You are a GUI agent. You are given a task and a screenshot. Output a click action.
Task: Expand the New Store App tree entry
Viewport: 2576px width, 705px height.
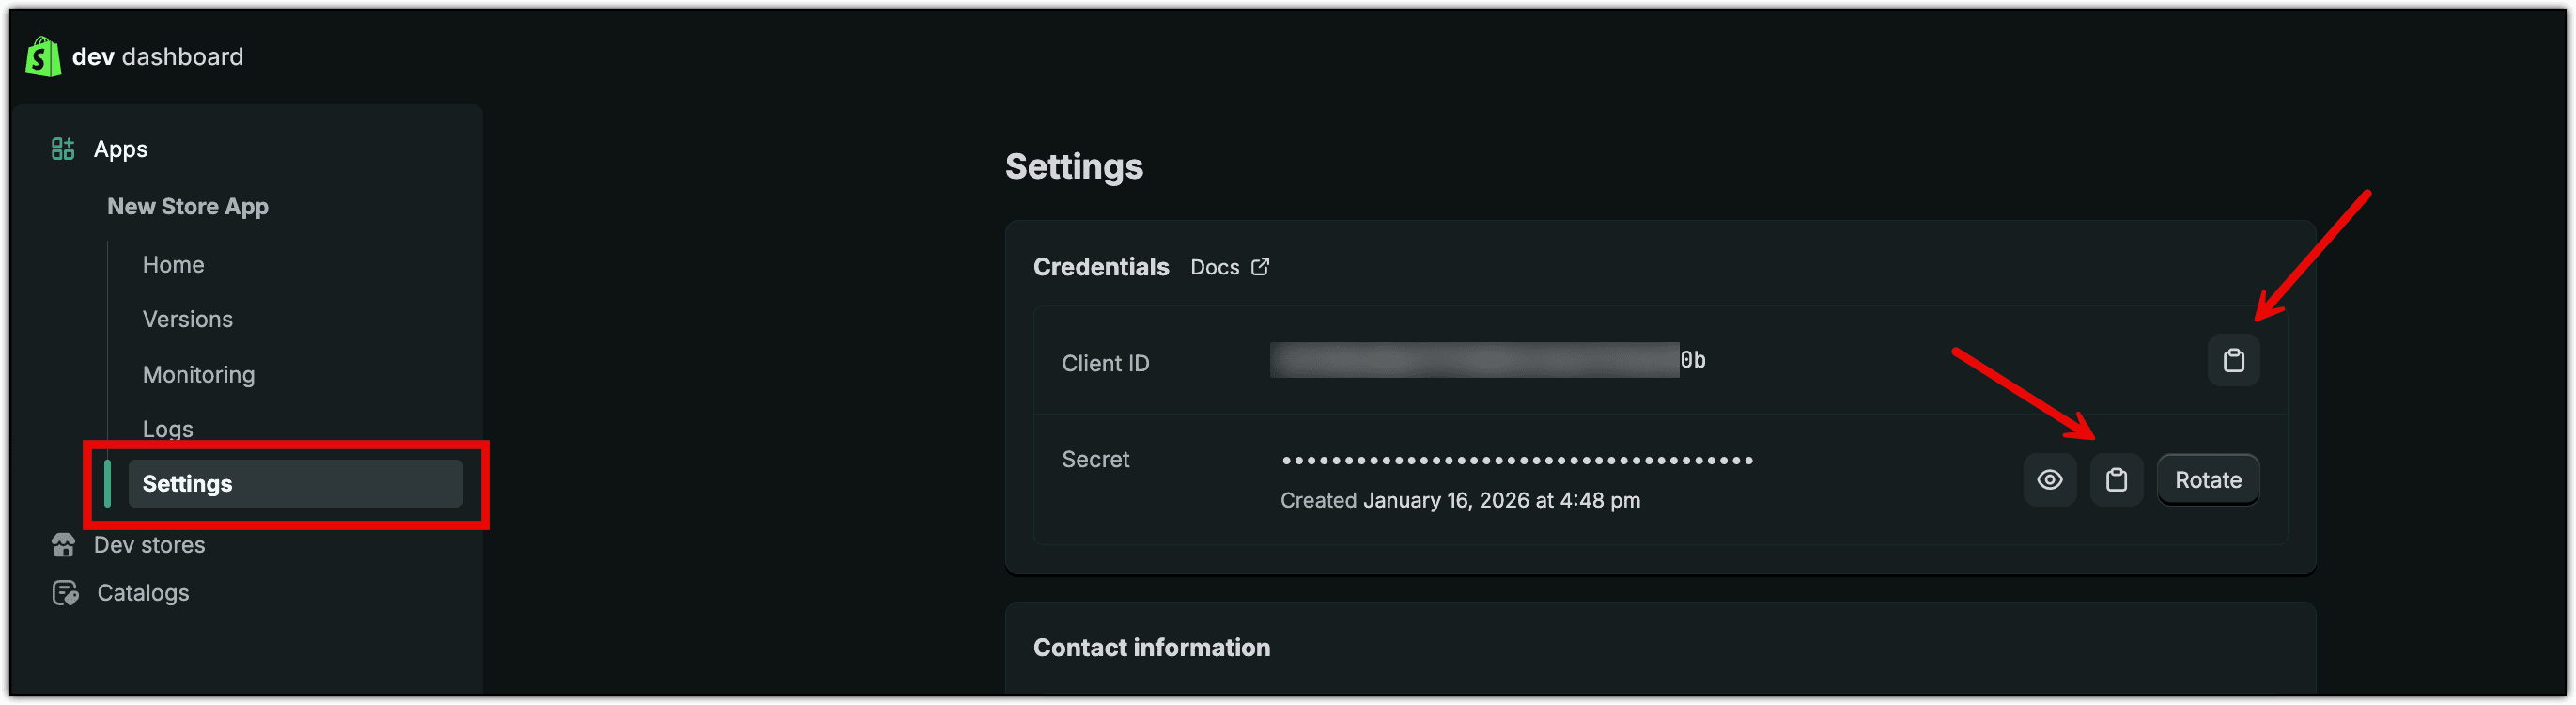pyautogui.click(x=188, y=207)
